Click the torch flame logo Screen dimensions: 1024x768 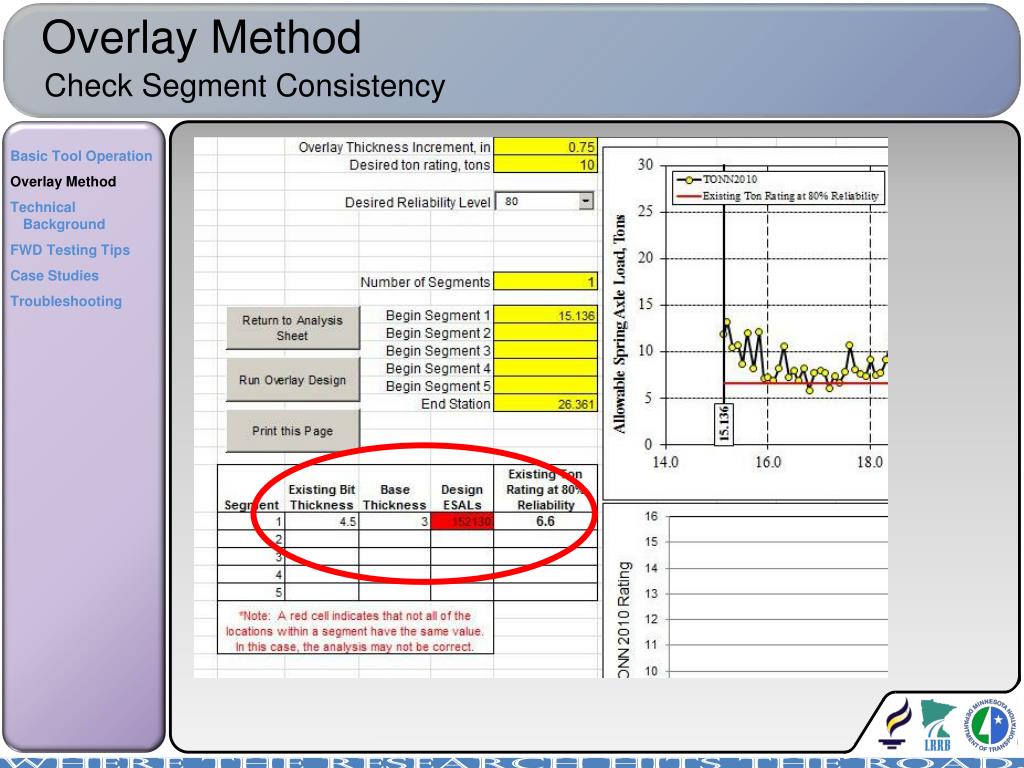point(895,723)
